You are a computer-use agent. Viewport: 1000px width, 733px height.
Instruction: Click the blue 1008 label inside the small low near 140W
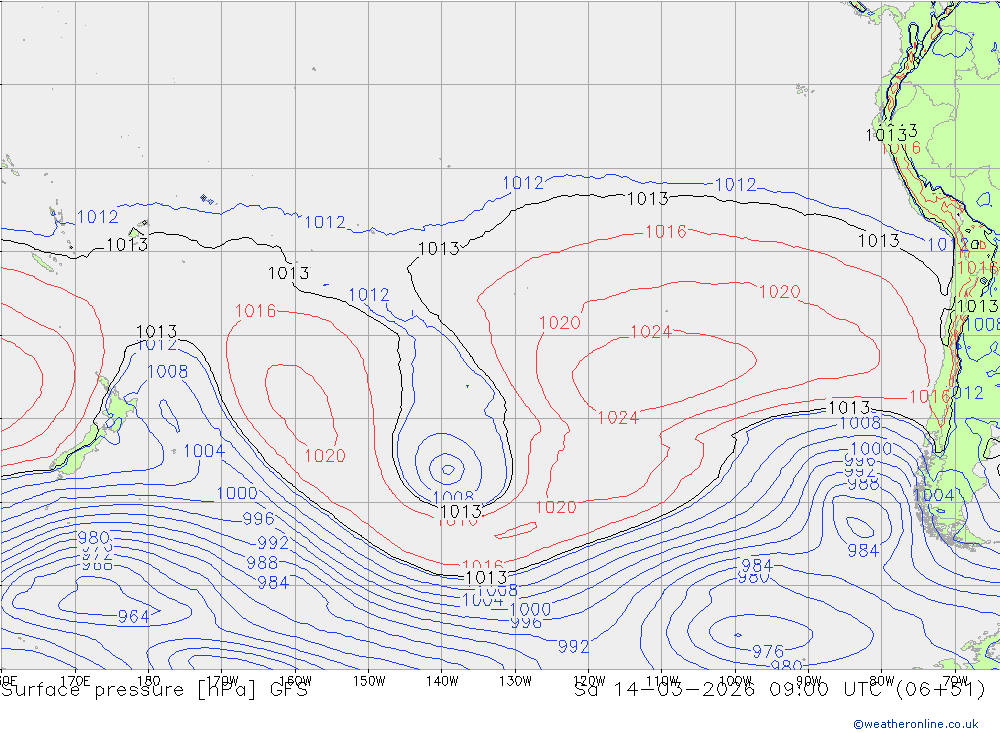pyautogui.click(x=453, y=496)
